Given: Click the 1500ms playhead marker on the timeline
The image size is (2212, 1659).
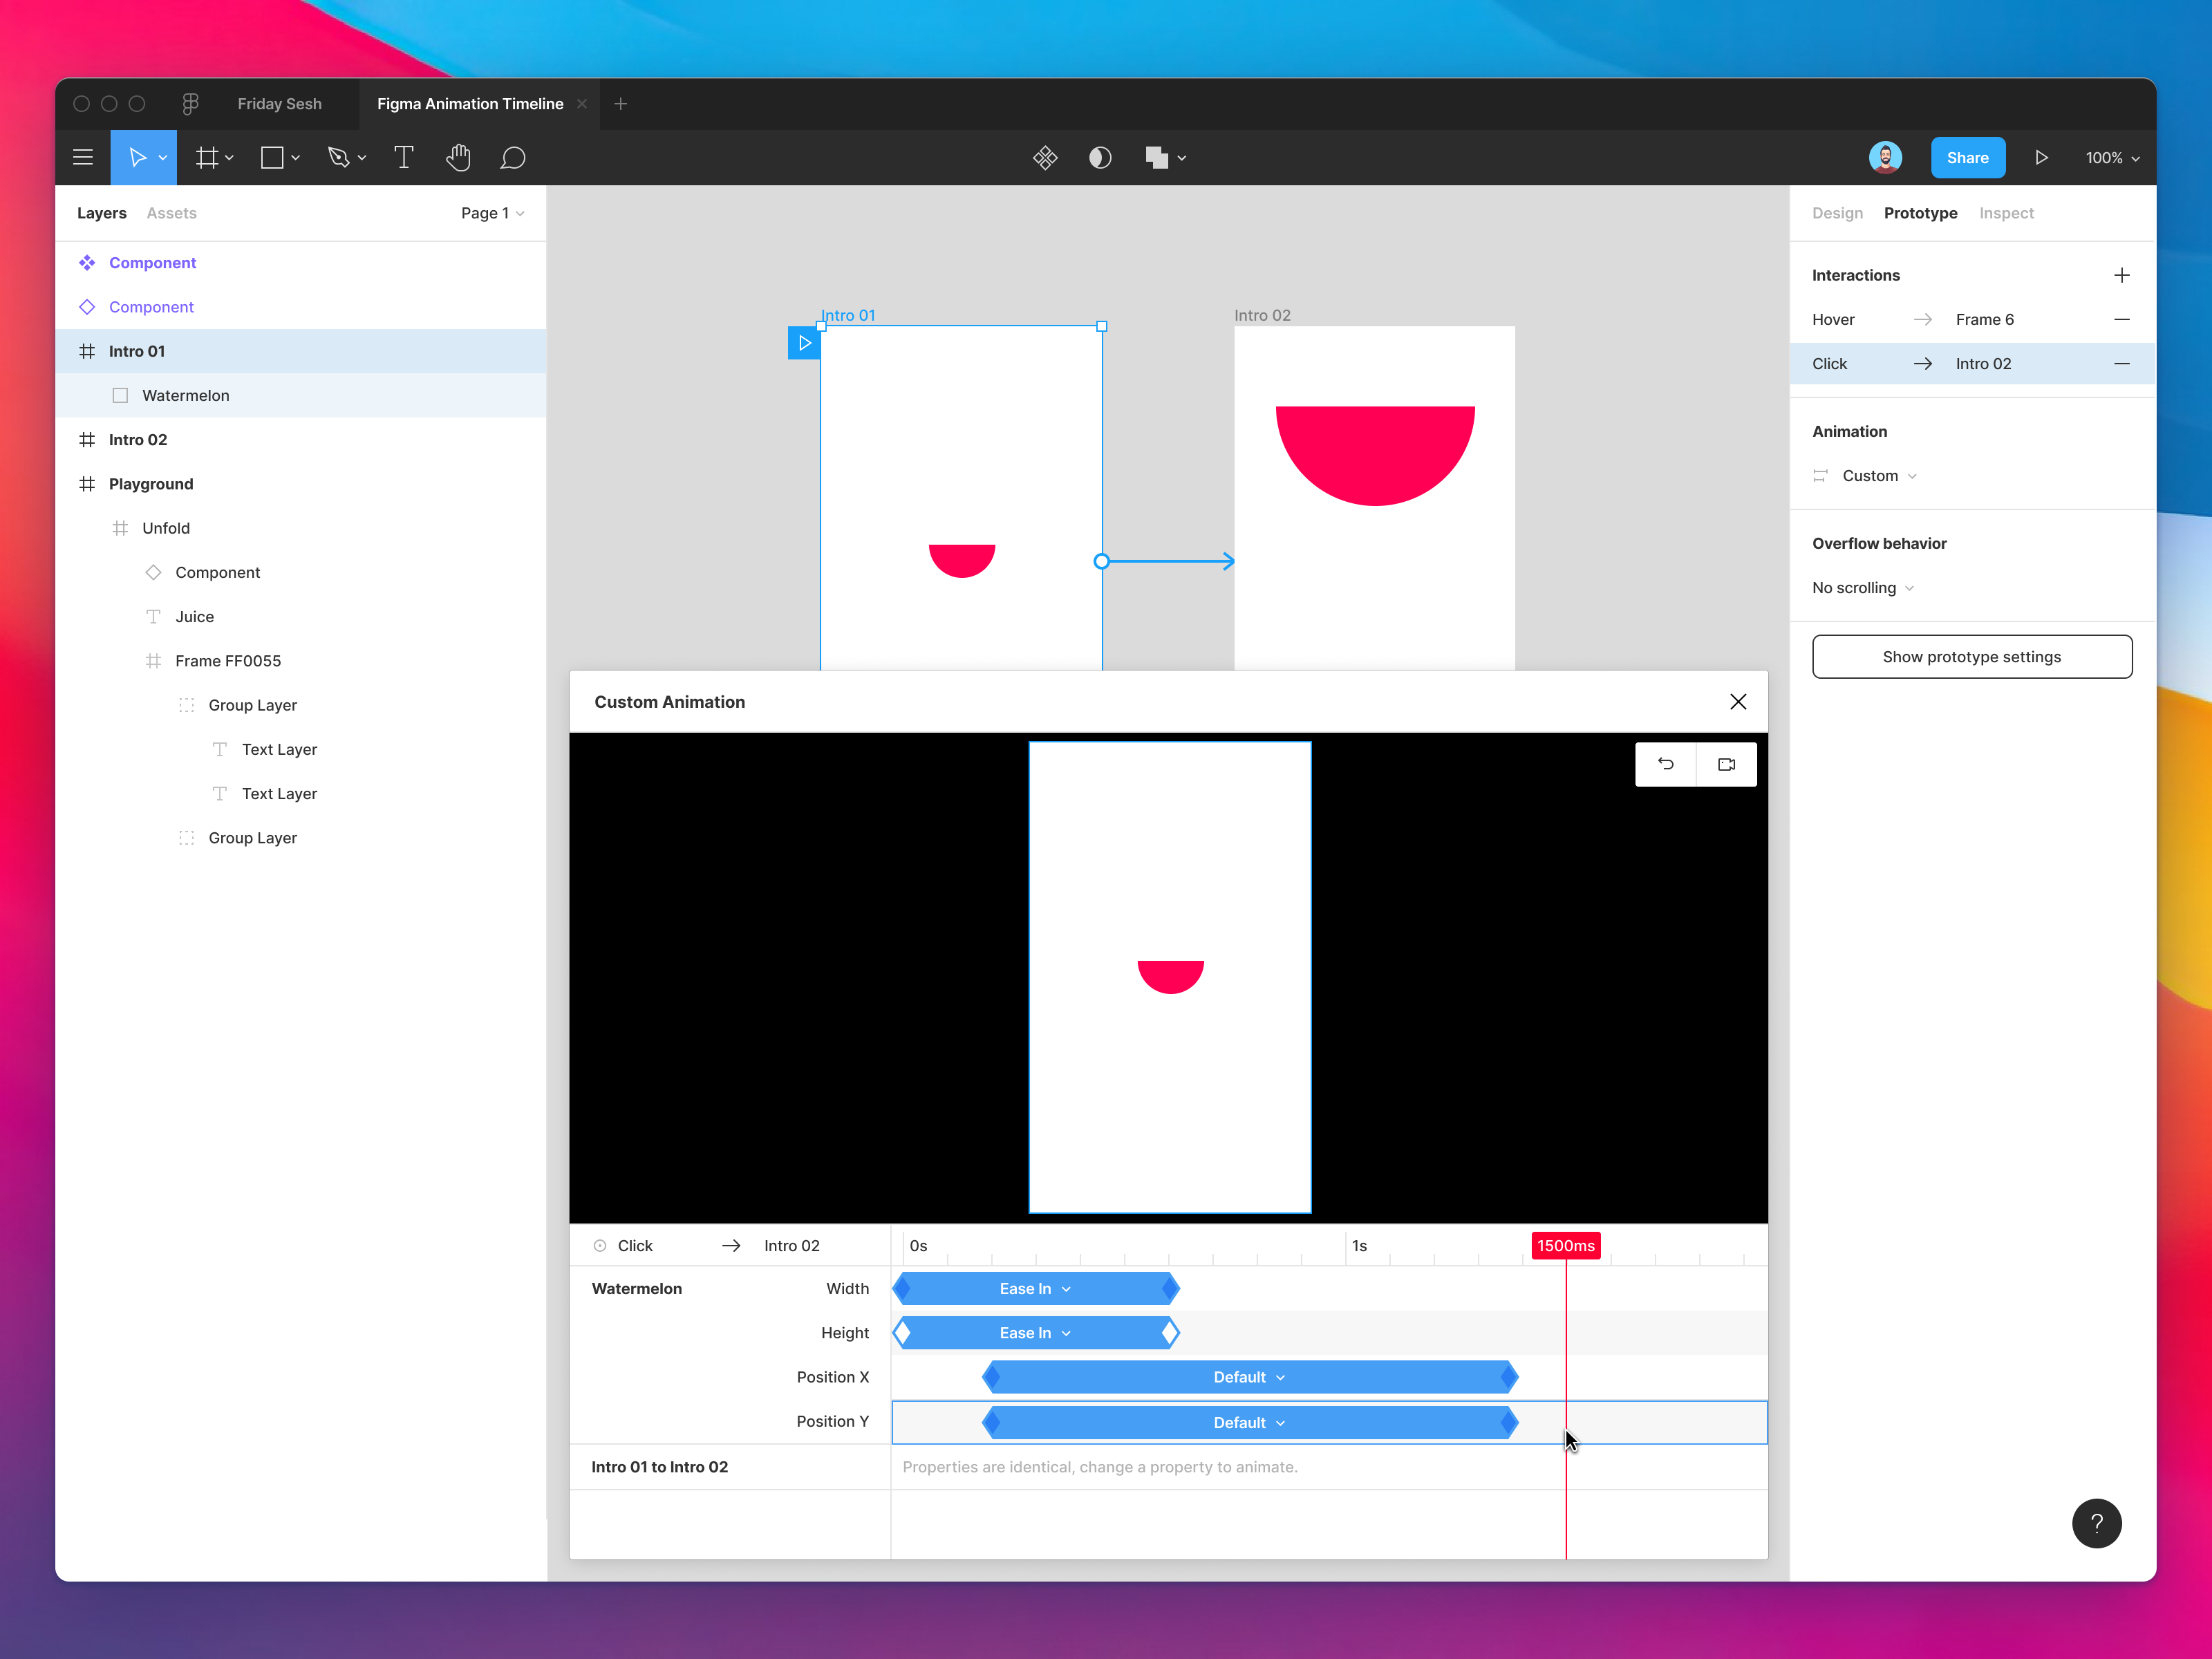Looking at the screenshot, I should 1566,1246.
